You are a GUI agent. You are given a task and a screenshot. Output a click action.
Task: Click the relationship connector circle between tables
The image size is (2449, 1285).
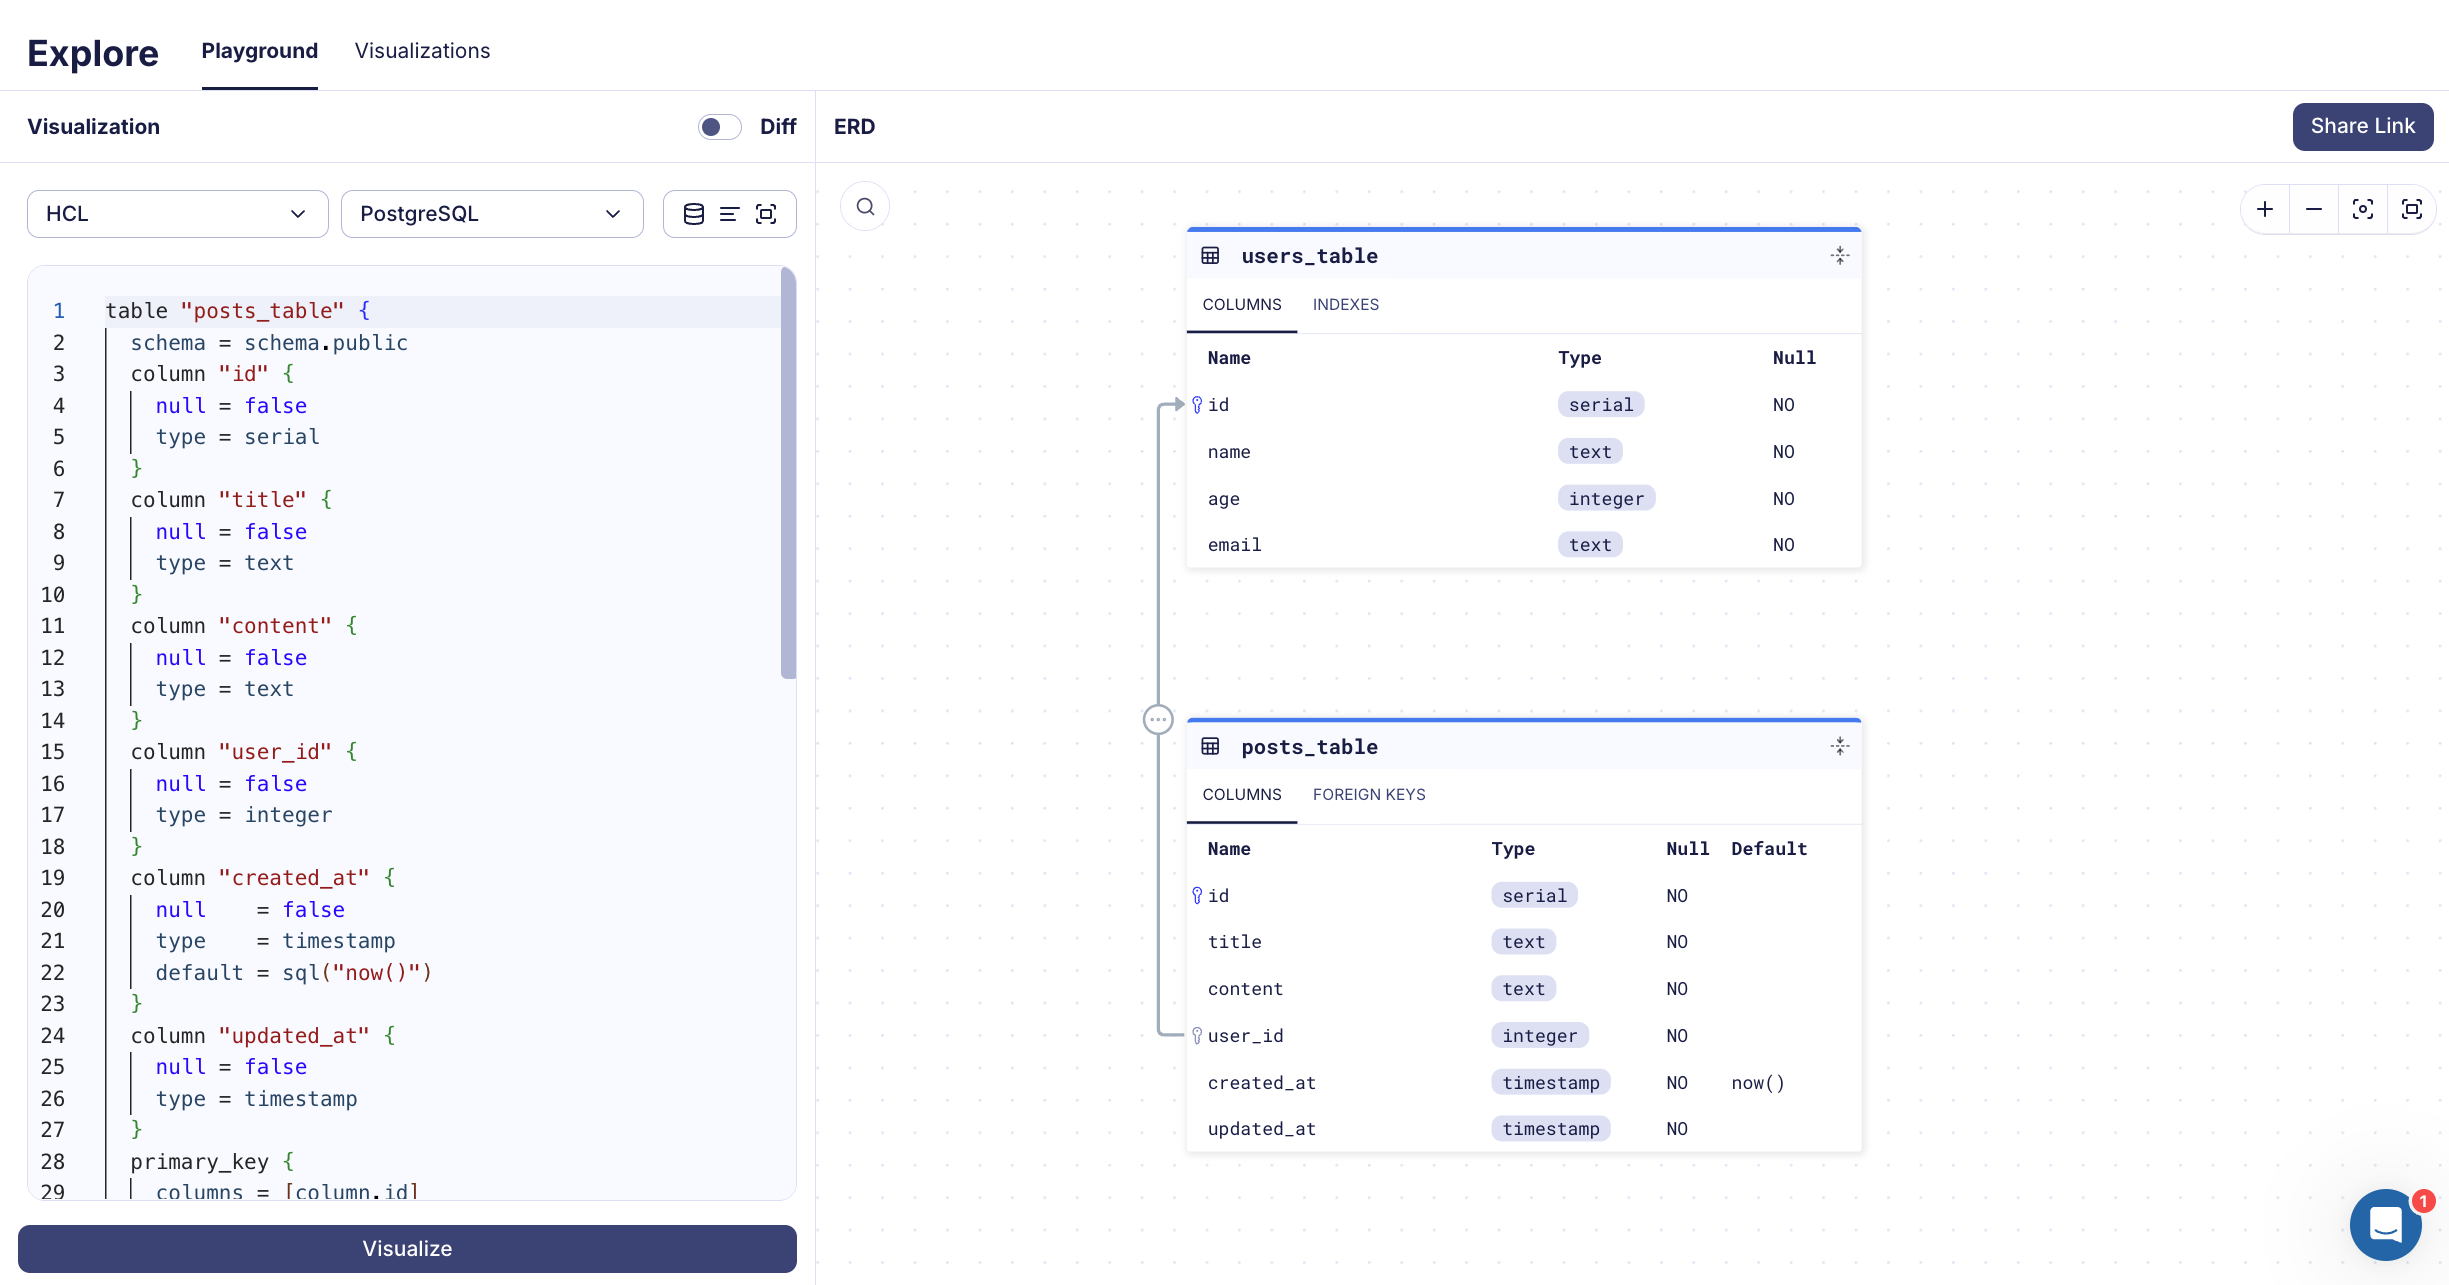pos(1157,719)
